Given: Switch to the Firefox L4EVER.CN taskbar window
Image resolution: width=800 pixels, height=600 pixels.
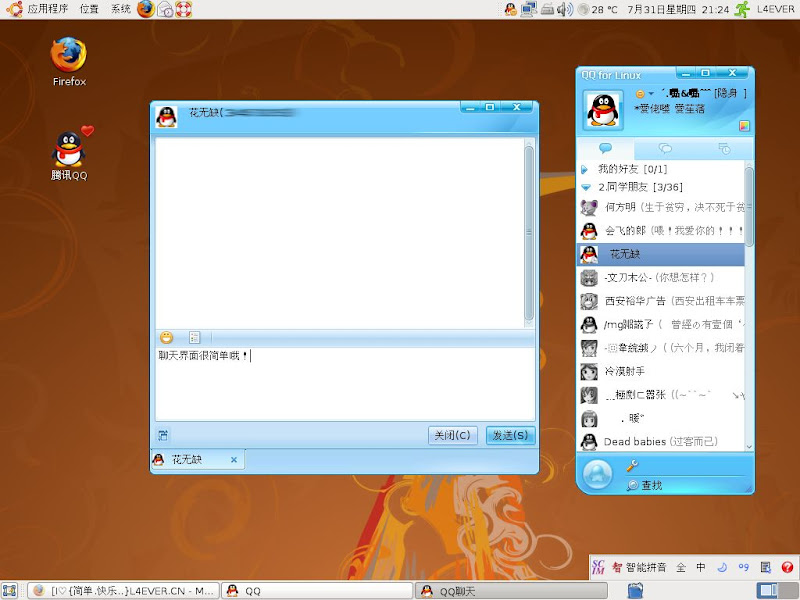Looking at the screenshot, I should 123,591.
